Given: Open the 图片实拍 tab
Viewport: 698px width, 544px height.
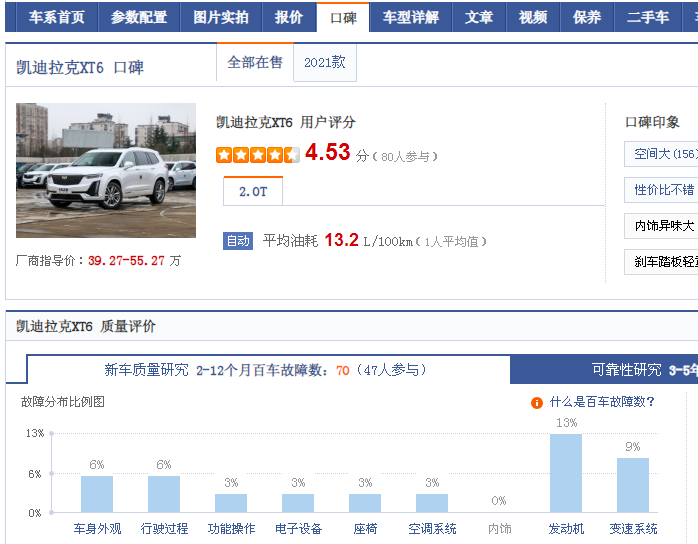Looking at the screenshot, I should point(221,18).
